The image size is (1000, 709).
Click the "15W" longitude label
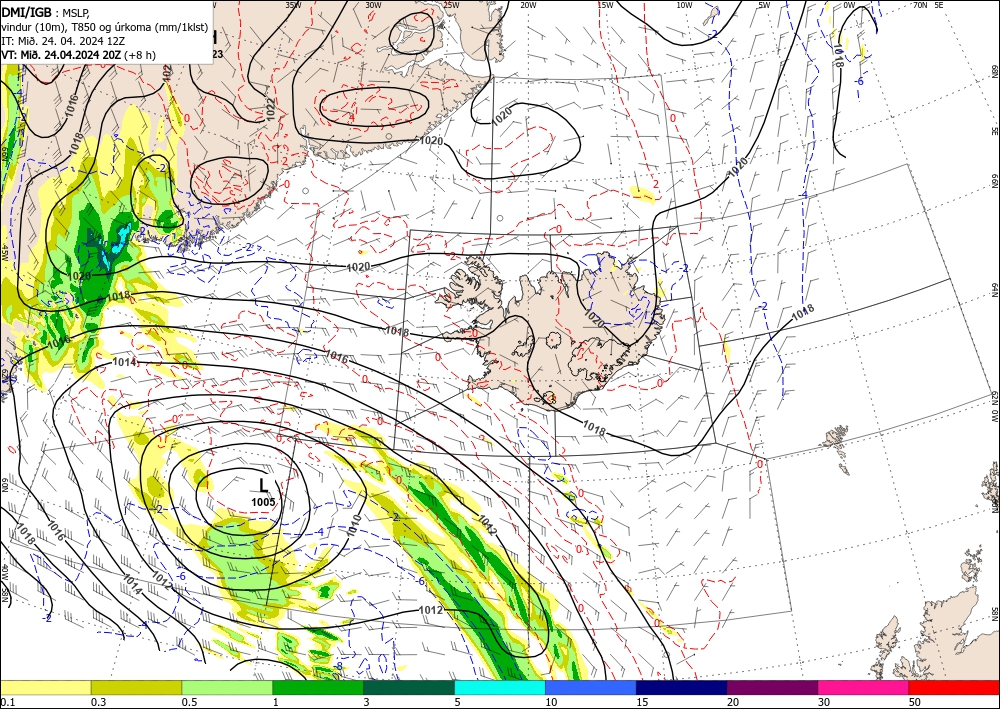tap(606, 5)
